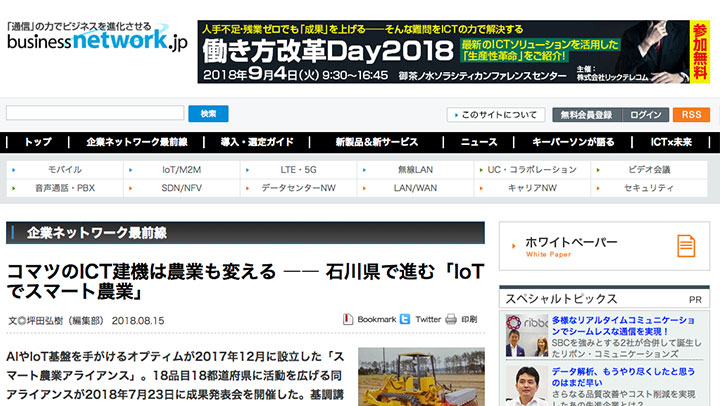720x406 pixels.
Task: Open the 多様なリアルタイムコミュニケーション article link
Action: point(623,326)
